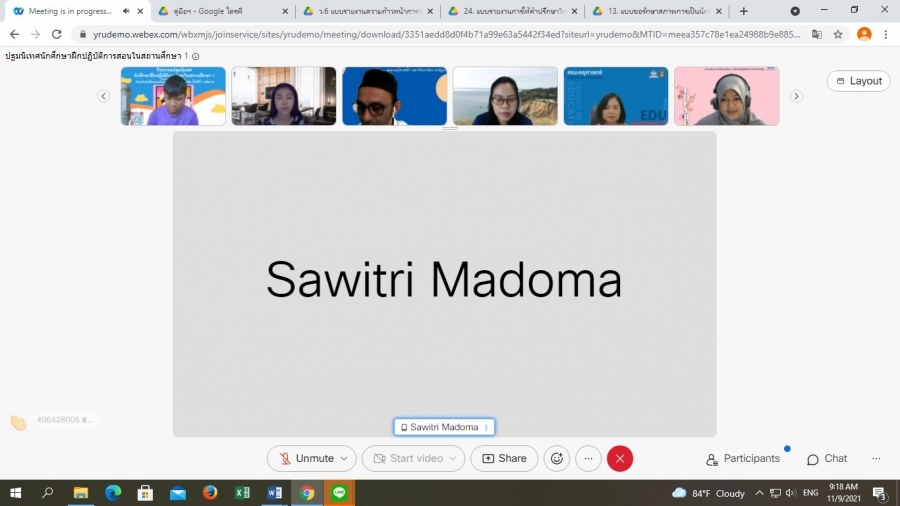Click the bookmark star in the address bar

pyautogui.click(x=838, y=33)
